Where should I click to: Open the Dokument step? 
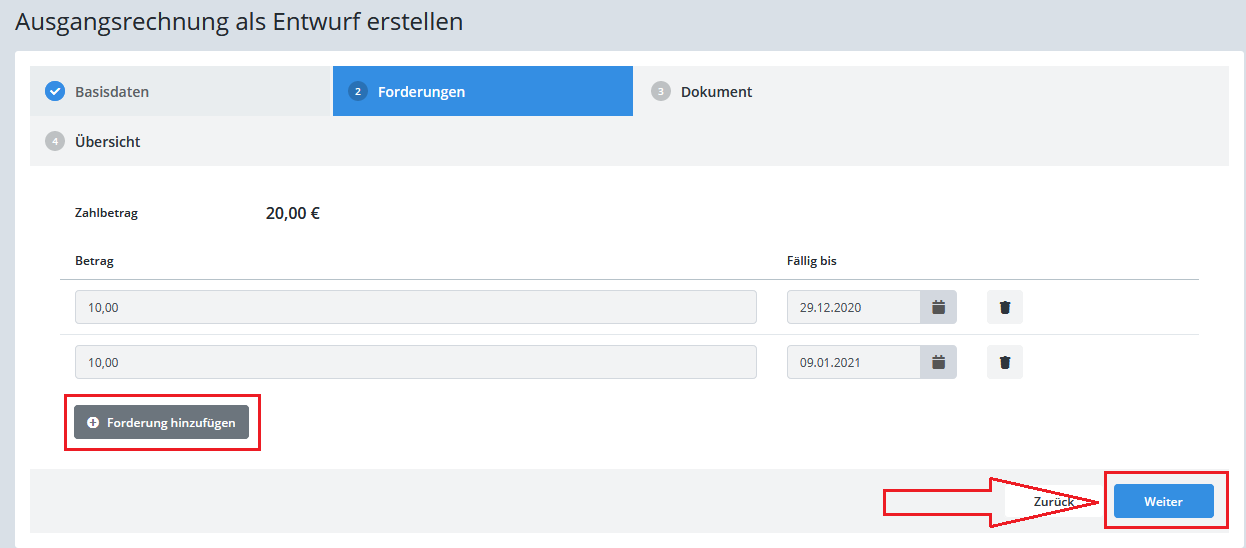[x=785, y=91]
